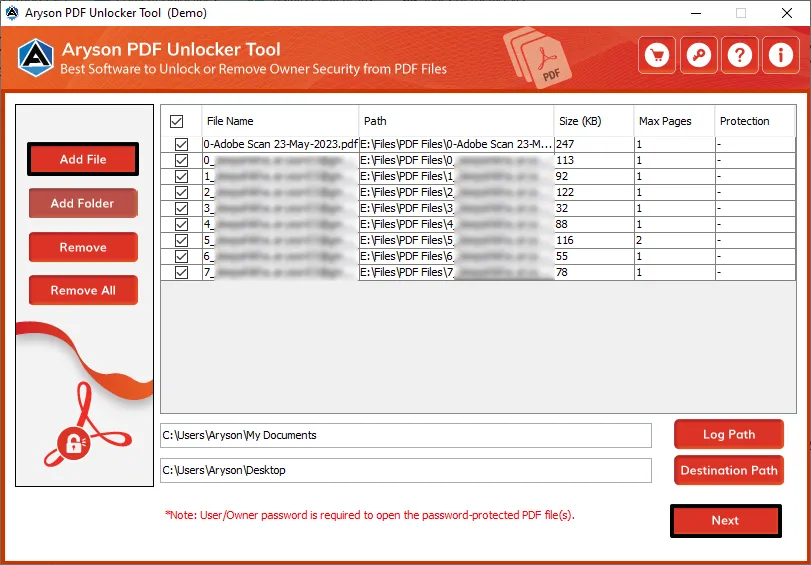This screenshot has width=811, height=565.
Task: Click the My Documents log path field
Action: coord(406,436)
